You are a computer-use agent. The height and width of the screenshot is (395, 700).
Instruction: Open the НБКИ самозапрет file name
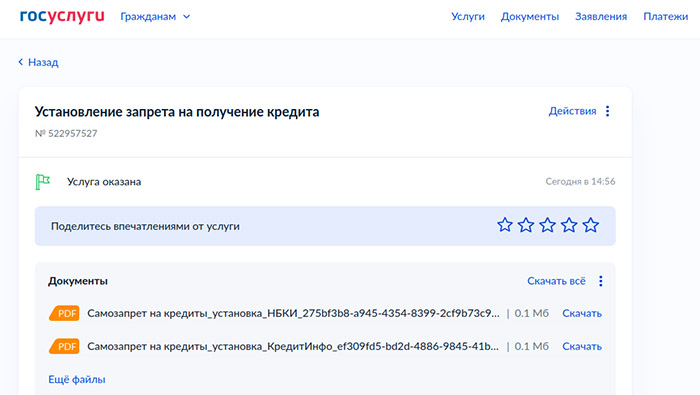tap(293, 313)
